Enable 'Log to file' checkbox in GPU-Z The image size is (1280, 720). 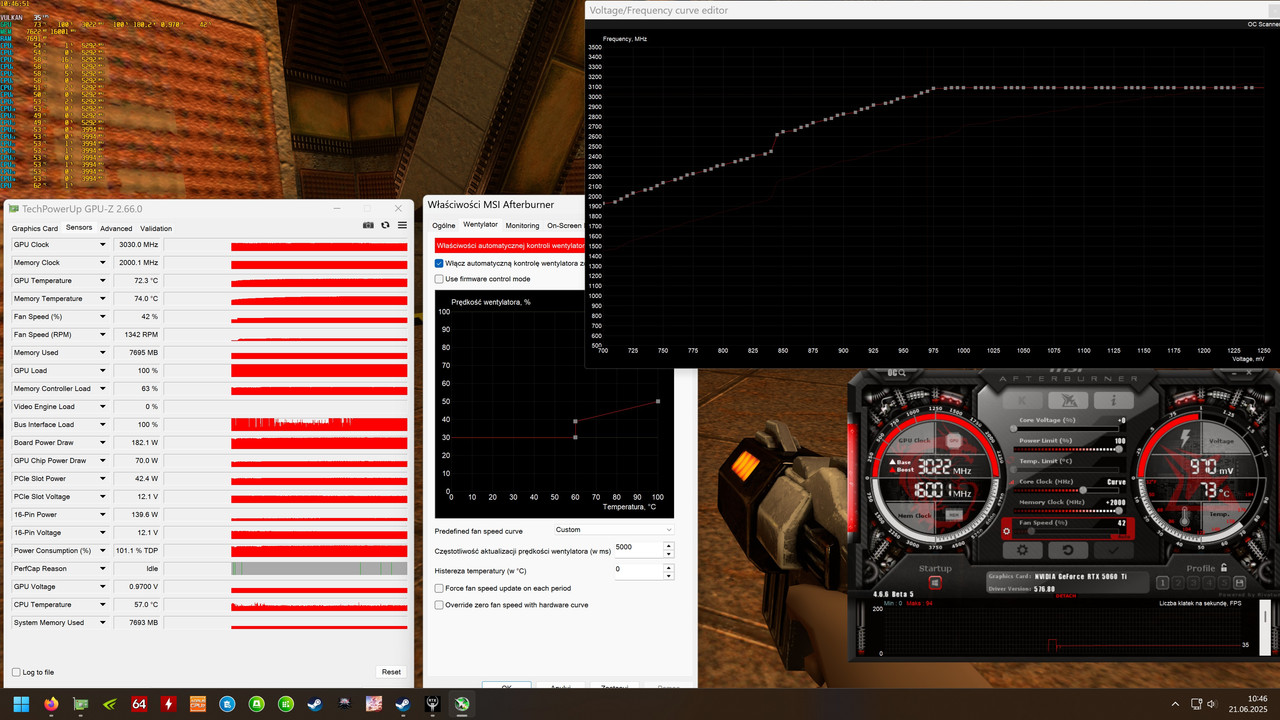pyautogui.click(x=16, y=672)
